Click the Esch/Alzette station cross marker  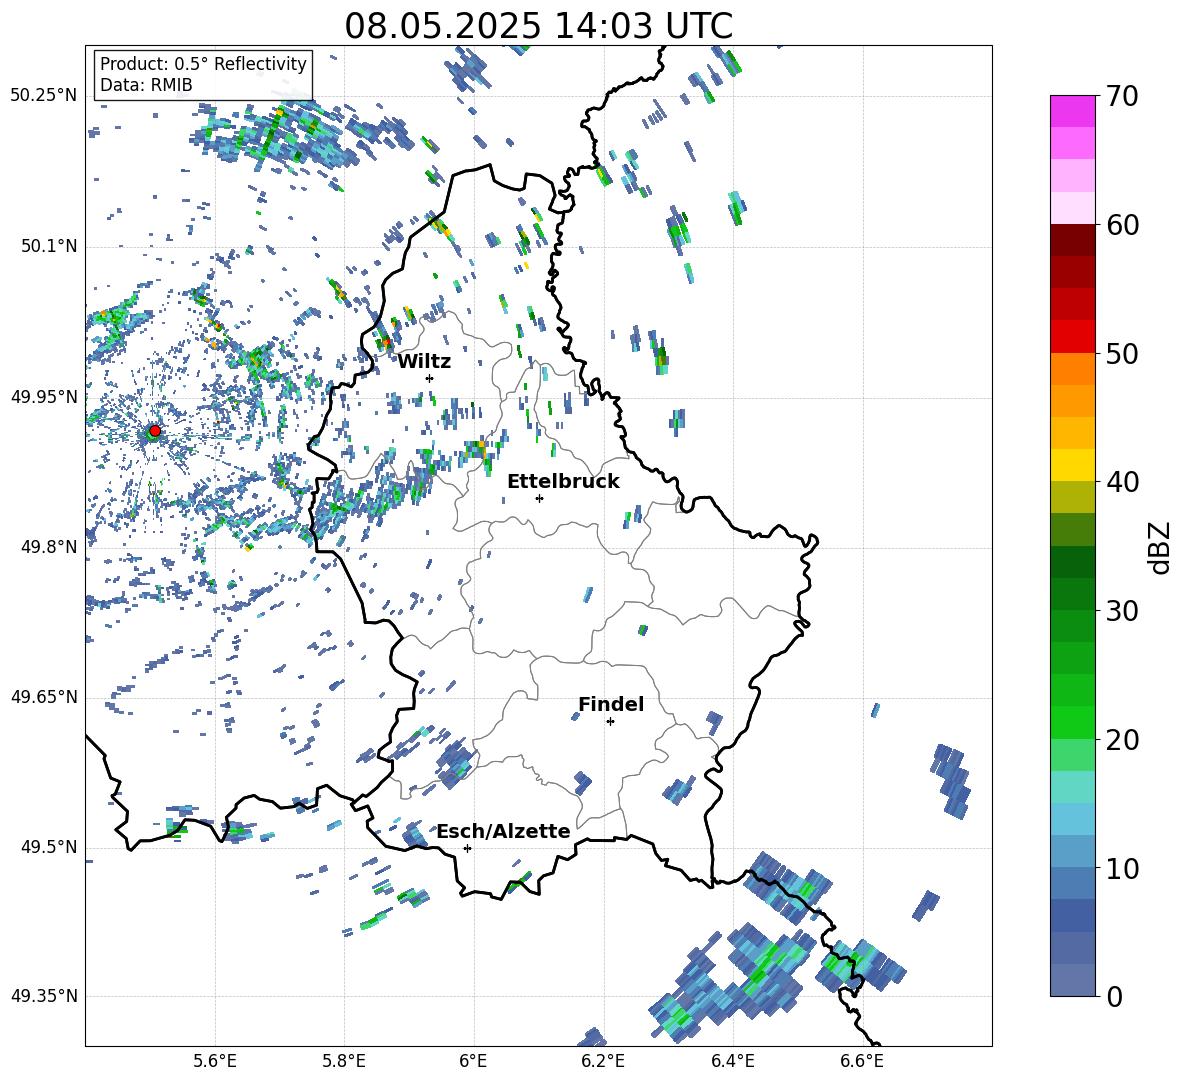point(467,848)
